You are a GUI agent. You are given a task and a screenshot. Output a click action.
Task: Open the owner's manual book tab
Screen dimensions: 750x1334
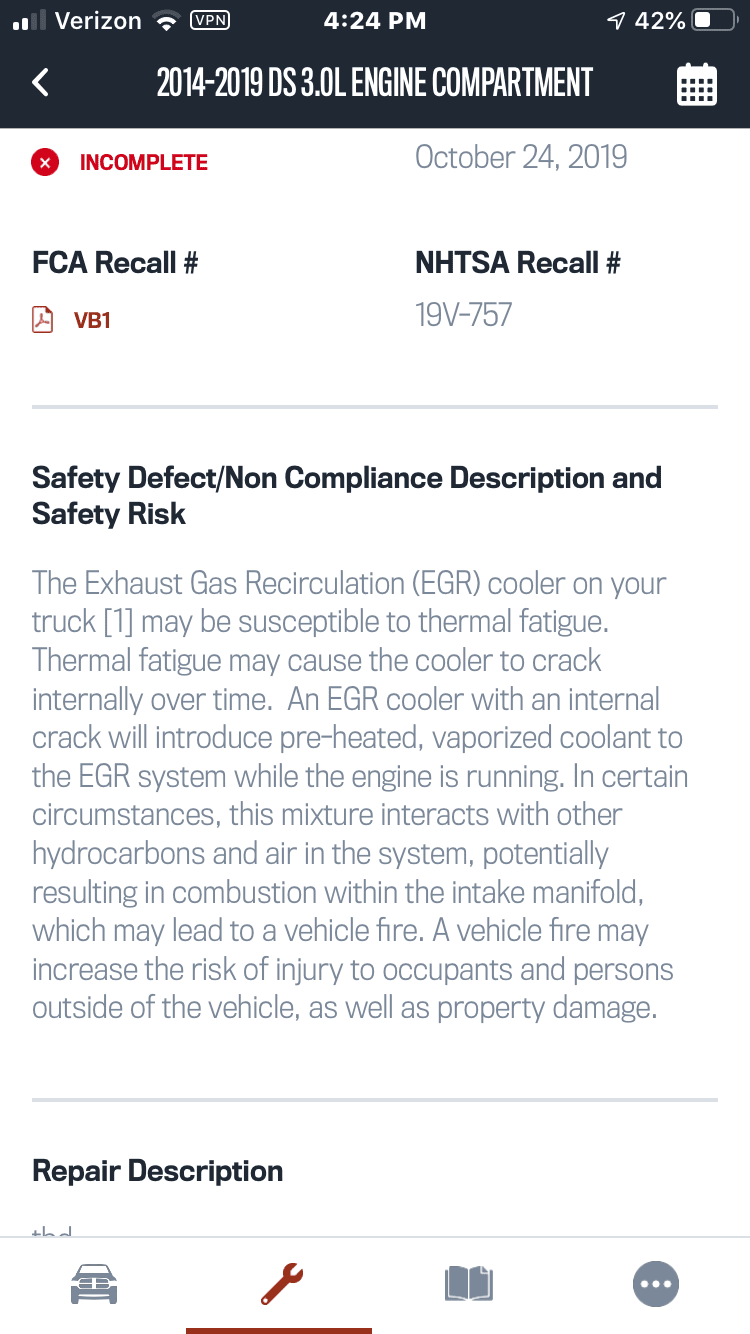(469, 1283)
